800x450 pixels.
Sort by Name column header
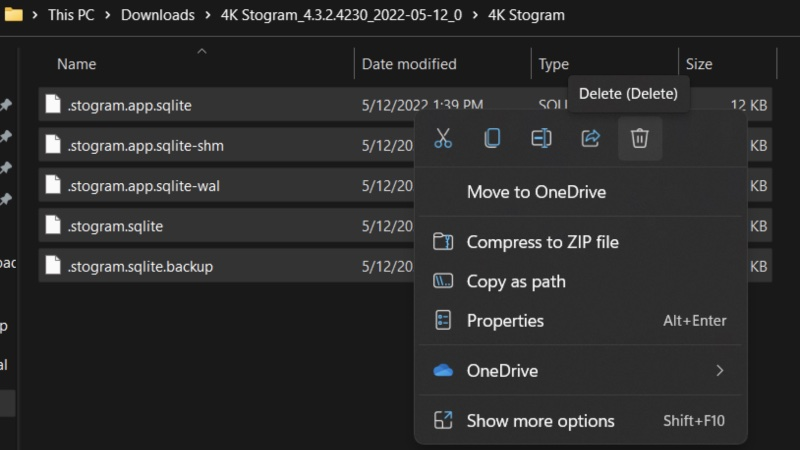pos(77,64)
